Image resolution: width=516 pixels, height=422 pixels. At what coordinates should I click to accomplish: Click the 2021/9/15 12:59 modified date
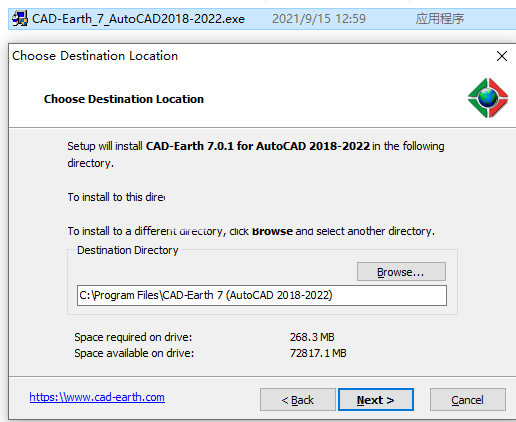[x=319, y=19]
